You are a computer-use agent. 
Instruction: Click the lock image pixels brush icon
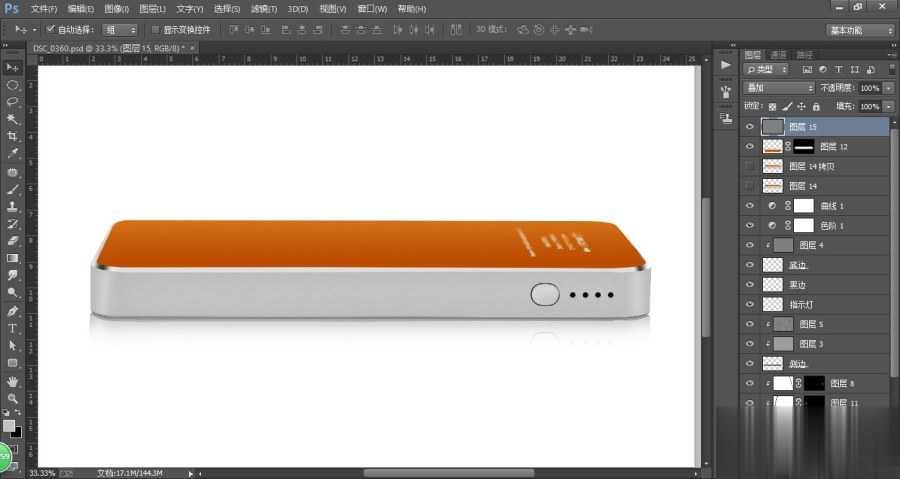787,107
